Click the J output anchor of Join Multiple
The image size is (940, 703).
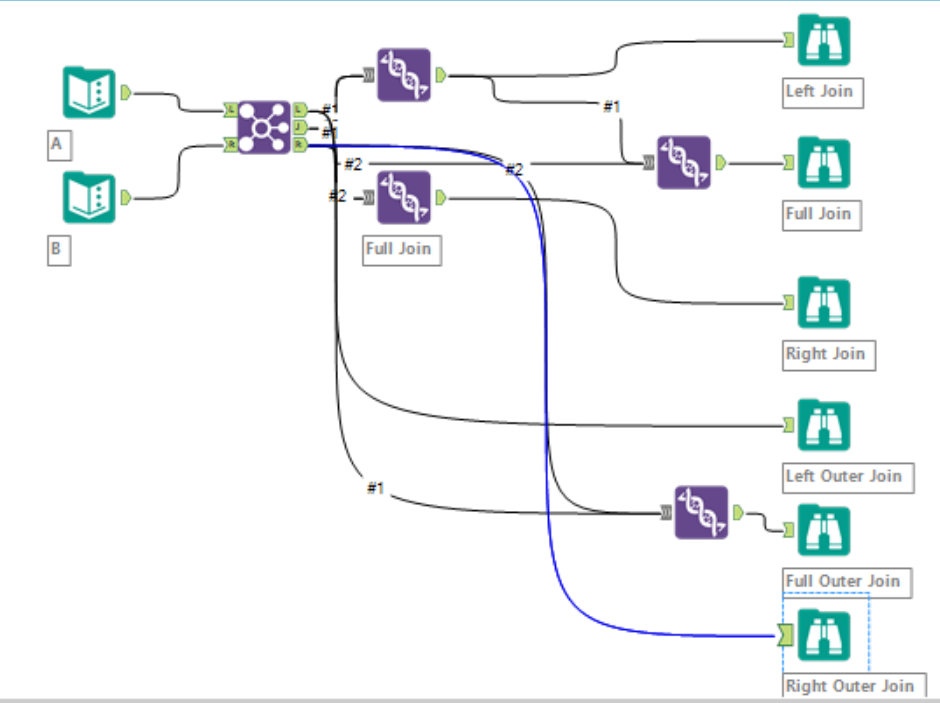(x=300, y=127)
